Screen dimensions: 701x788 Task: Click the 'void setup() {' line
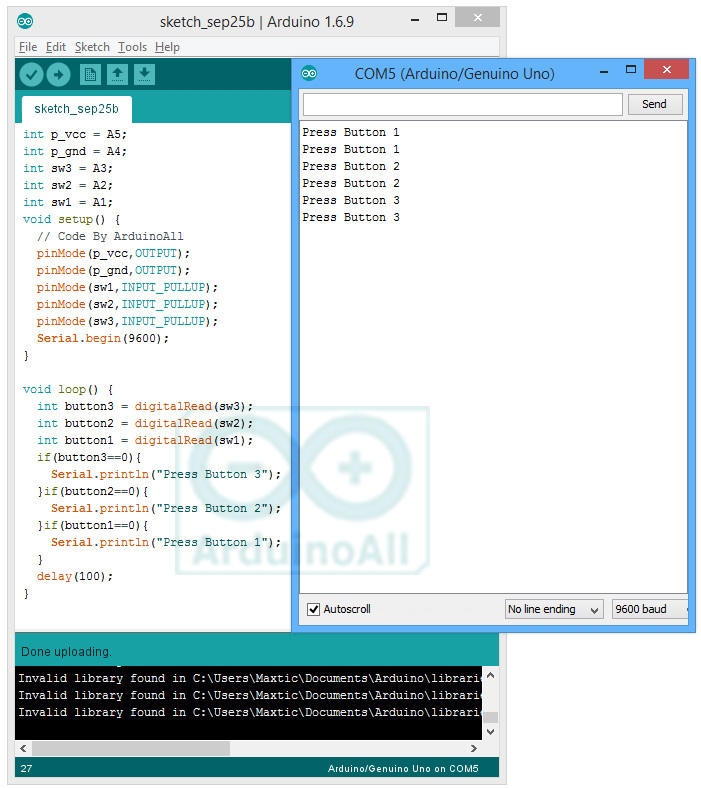[71, 220]
